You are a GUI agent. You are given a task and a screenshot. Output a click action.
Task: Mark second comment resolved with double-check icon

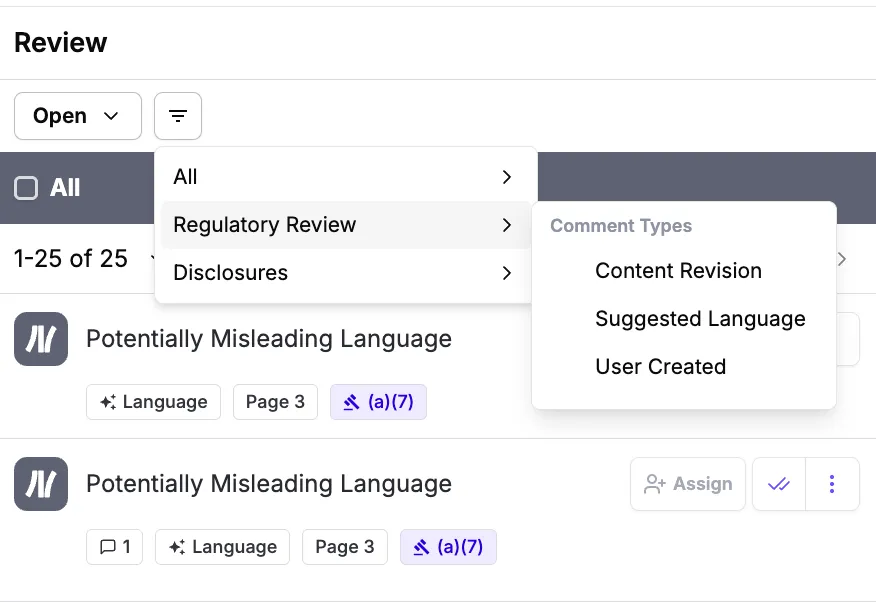(x=779, y=484)
